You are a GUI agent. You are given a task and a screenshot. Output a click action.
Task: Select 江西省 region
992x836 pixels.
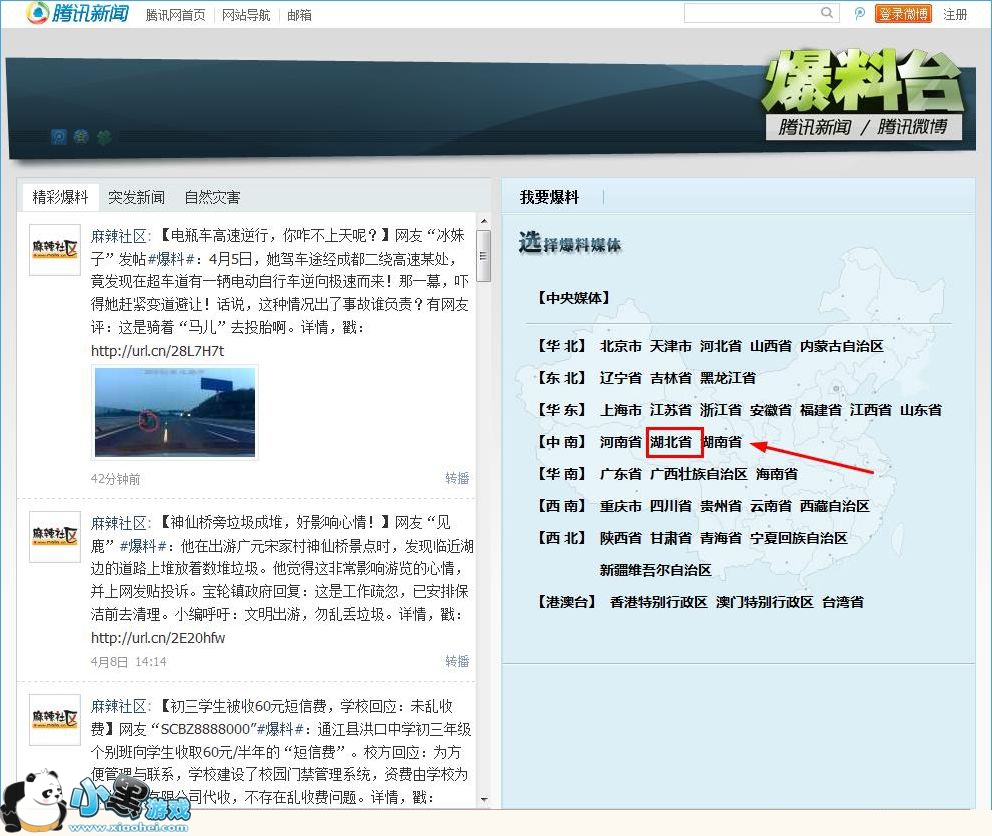pyautogui.click(x=871, y=410)
